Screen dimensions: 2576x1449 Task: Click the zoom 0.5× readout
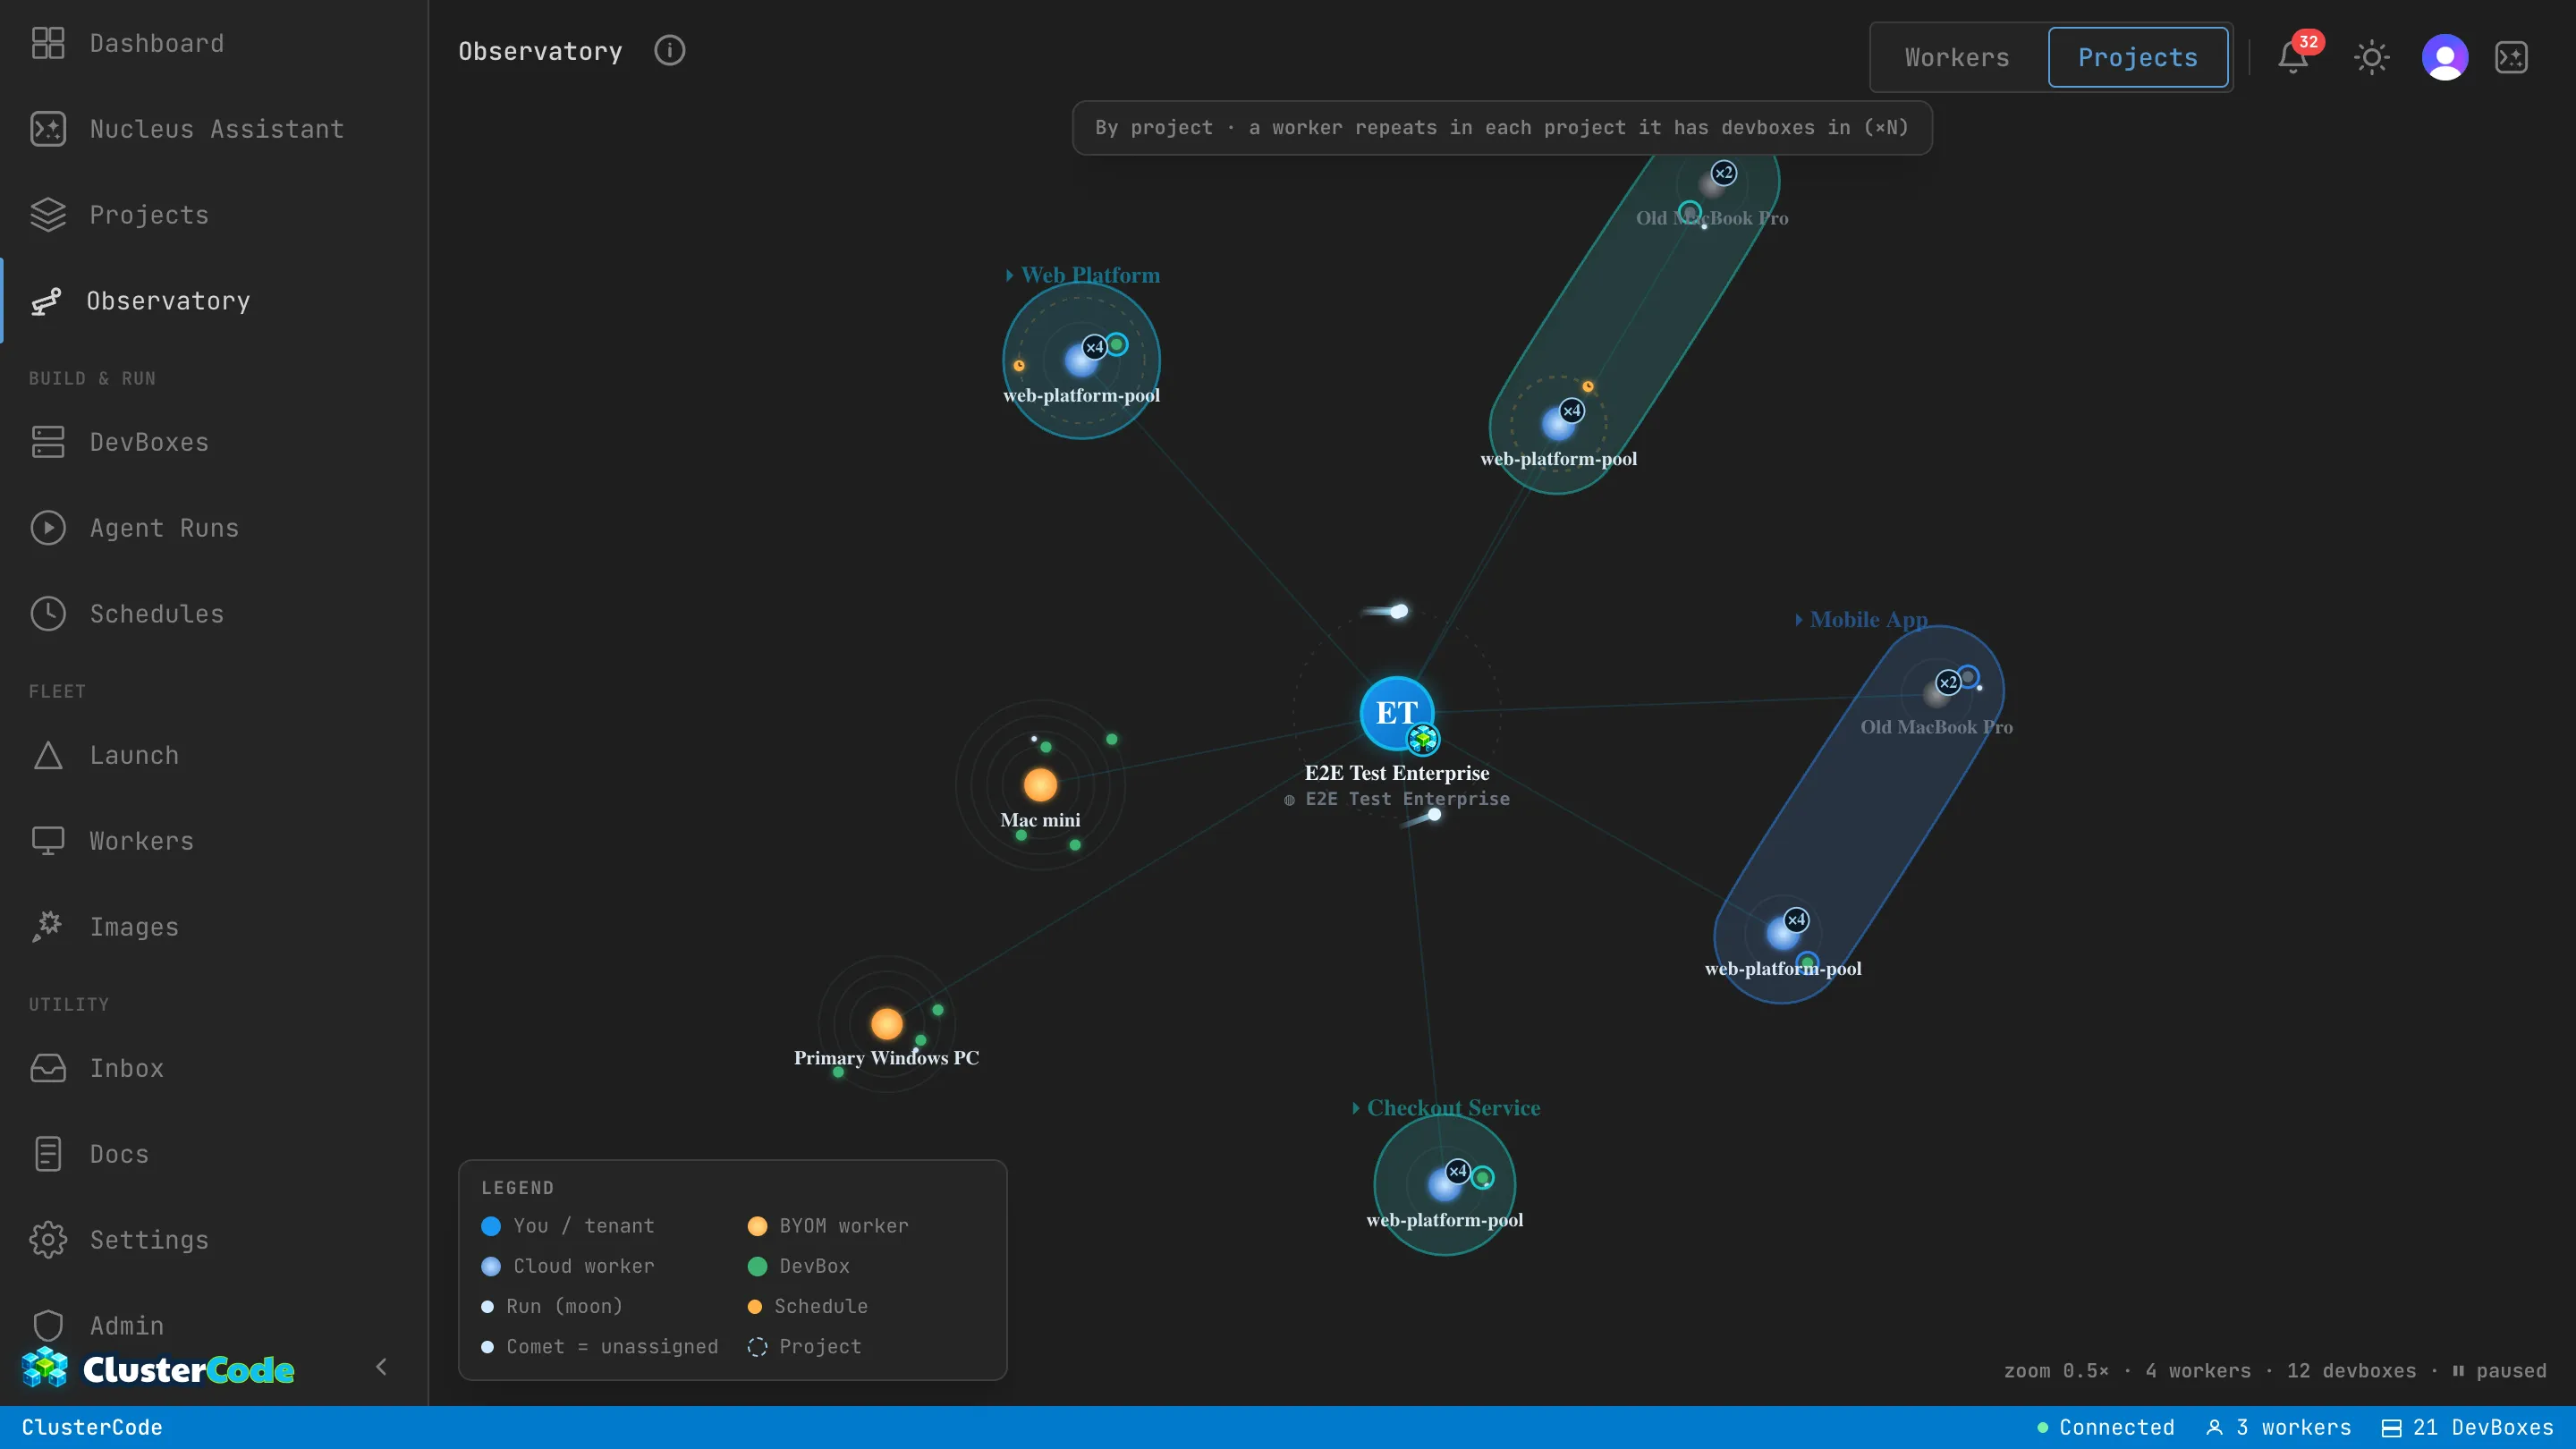(x=2056, y=1371)
